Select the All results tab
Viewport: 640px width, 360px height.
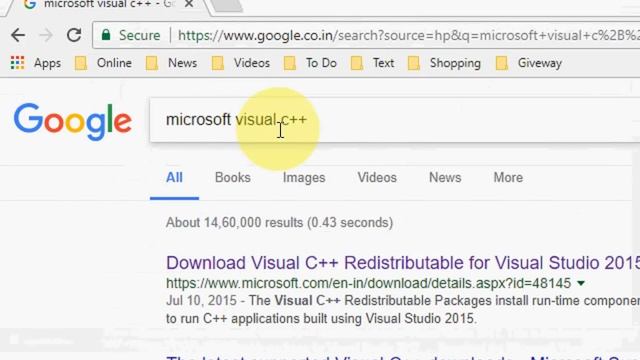pos(174,178)
